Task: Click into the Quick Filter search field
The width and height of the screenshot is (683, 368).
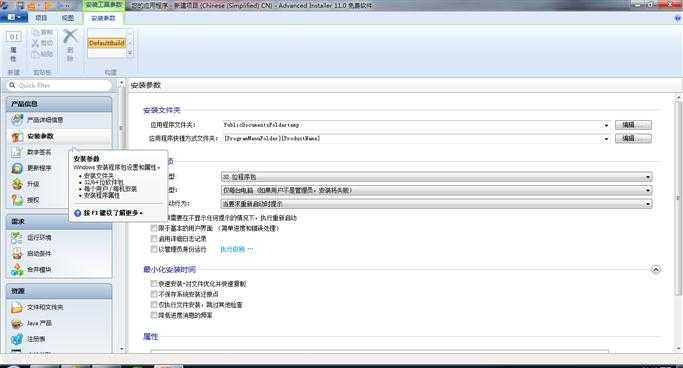Action: click(60, 85)
